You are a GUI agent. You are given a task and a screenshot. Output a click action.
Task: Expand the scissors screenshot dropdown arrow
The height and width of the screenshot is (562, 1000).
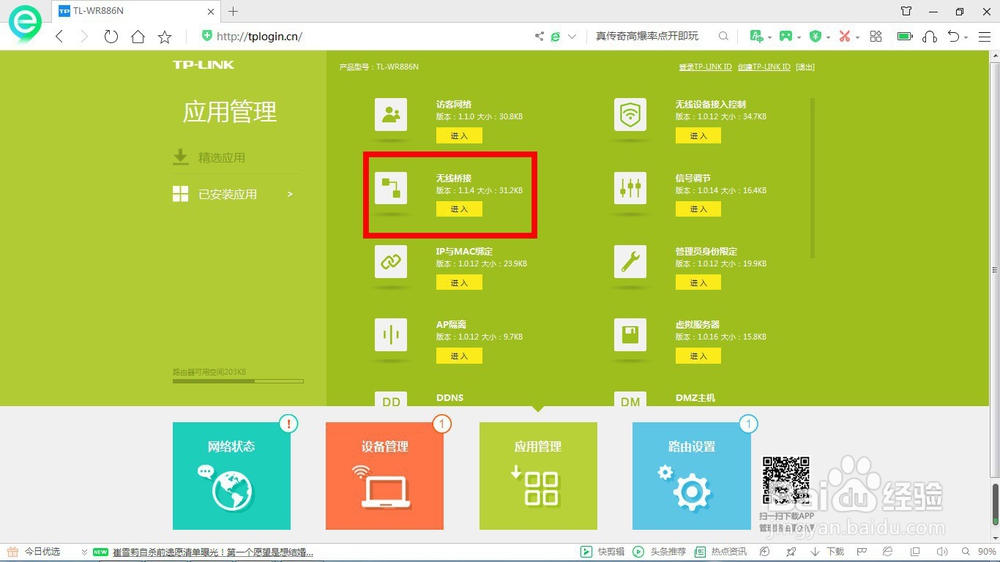tap(857, 38)
